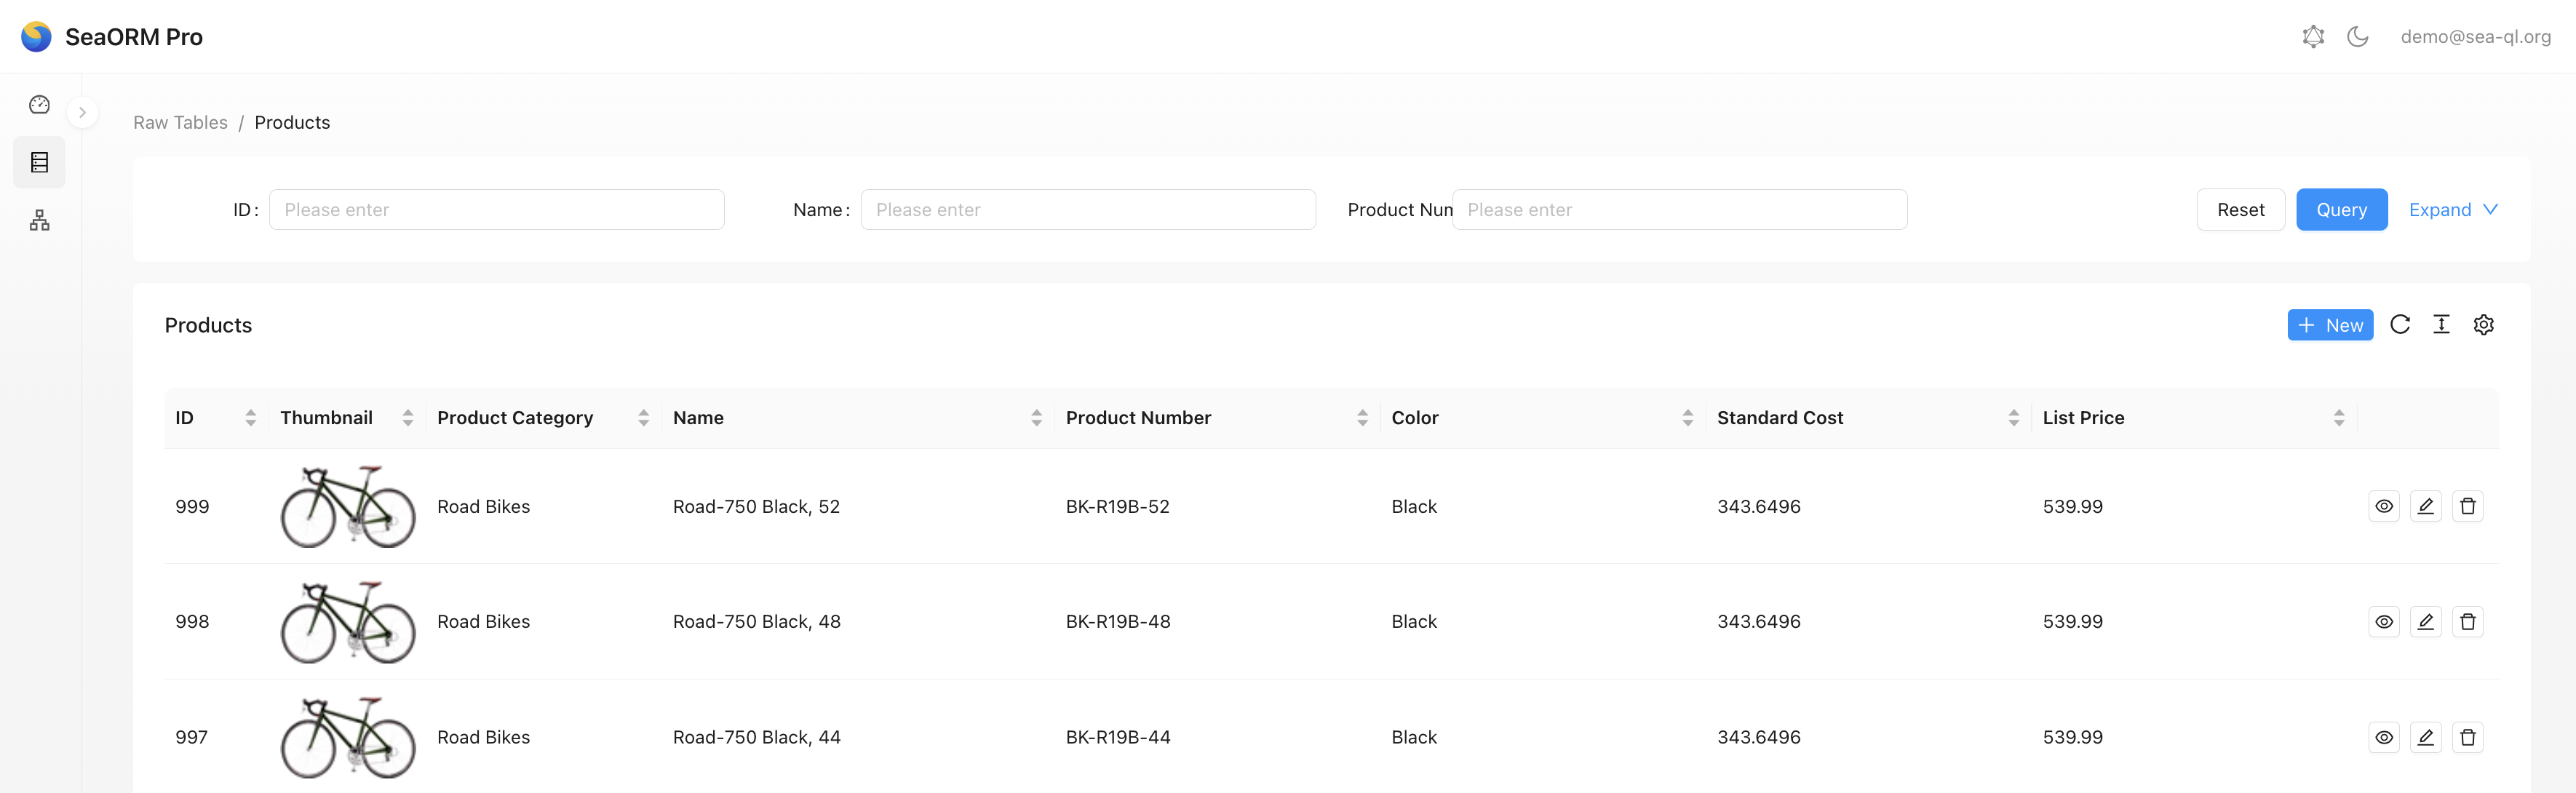Delete product 998 with trash icon
The image size is (2576, 793).
click(x=2467, y=622)
